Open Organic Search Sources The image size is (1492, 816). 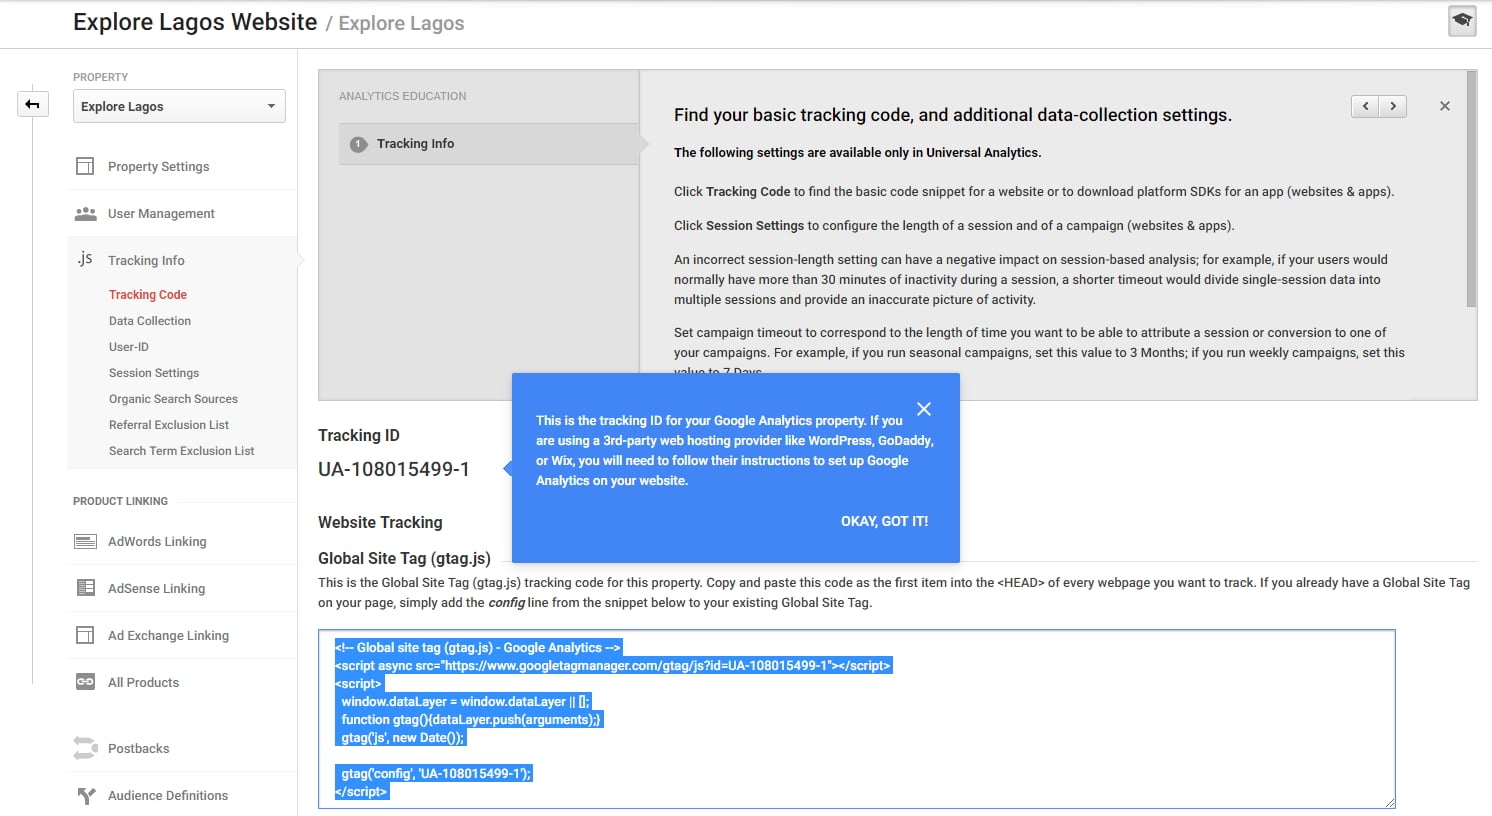(173, 398)
